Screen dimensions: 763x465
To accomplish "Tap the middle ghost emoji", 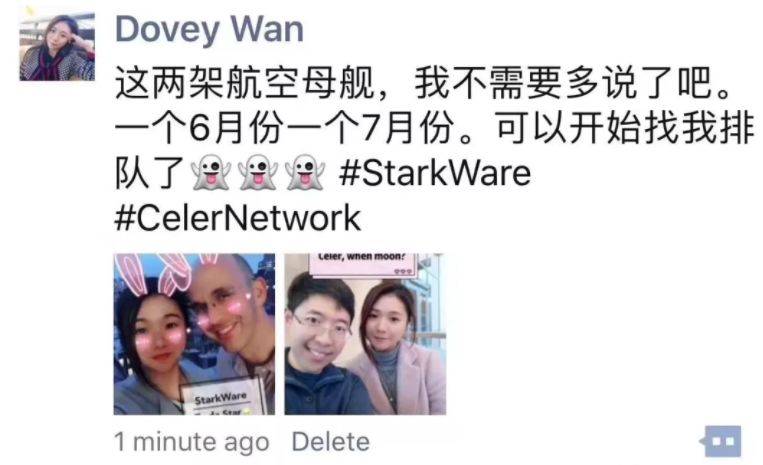I will (257, 173).
